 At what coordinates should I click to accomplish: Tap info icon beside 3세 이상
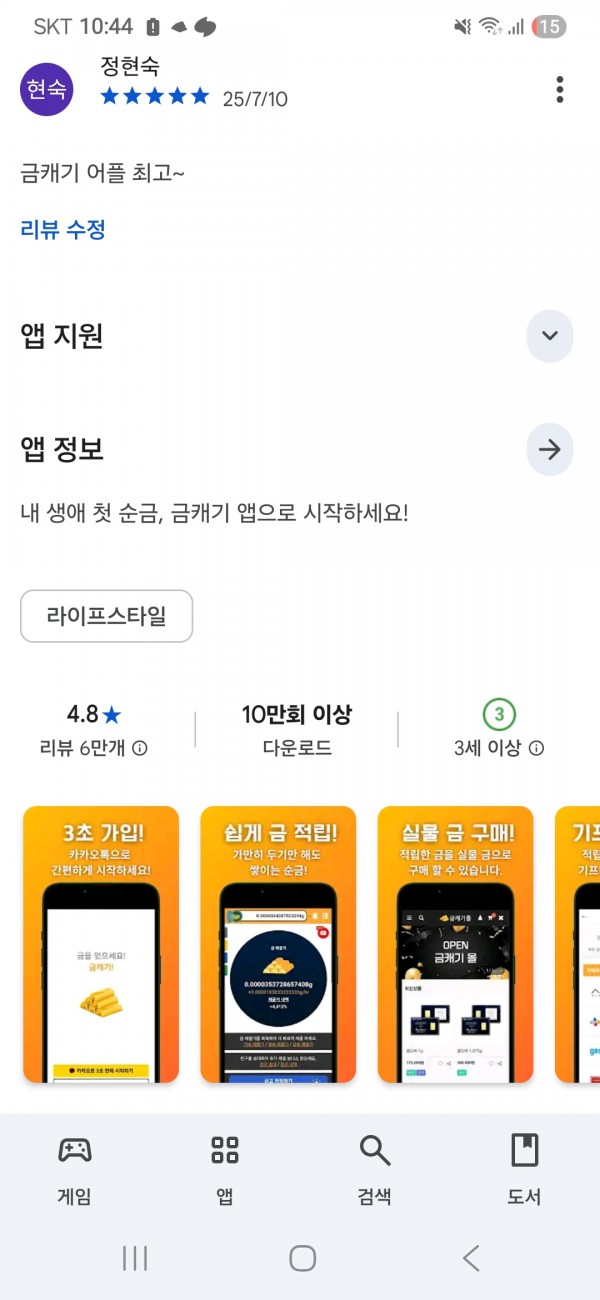click(537, 748)
